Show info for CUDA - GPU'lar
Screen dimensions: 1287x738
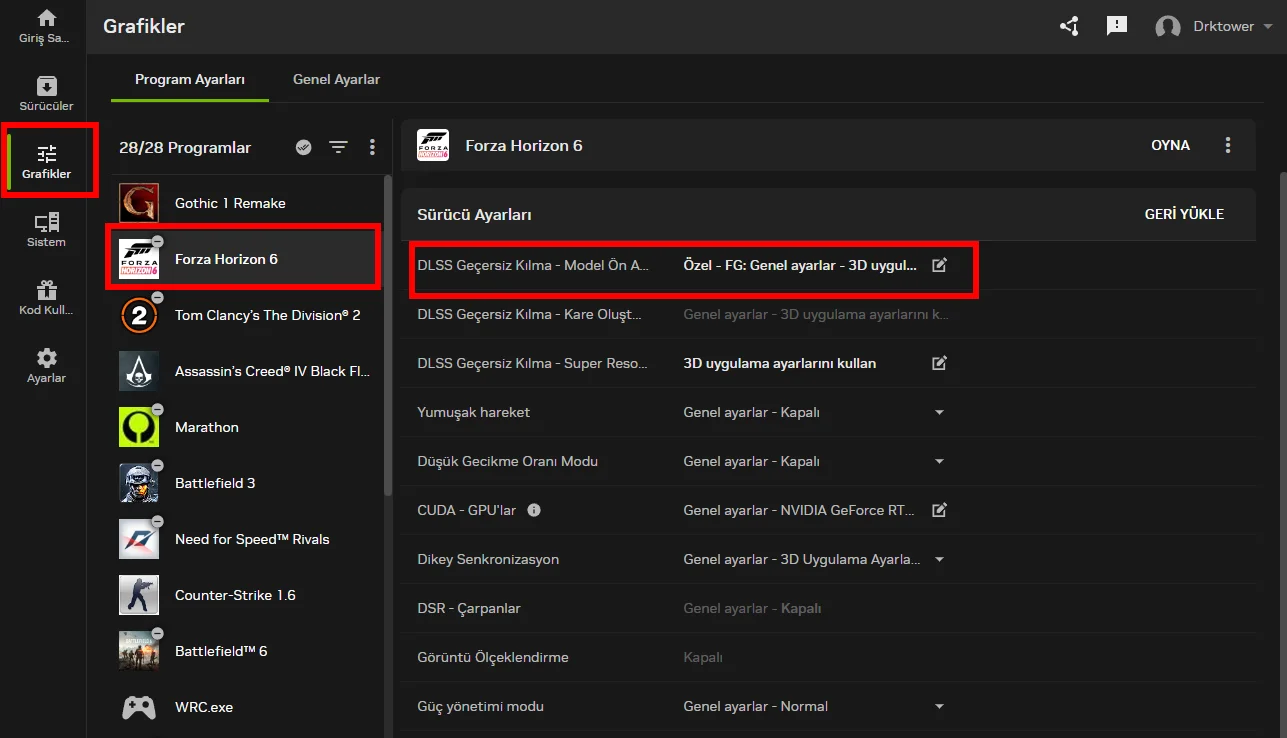point(534,510)
